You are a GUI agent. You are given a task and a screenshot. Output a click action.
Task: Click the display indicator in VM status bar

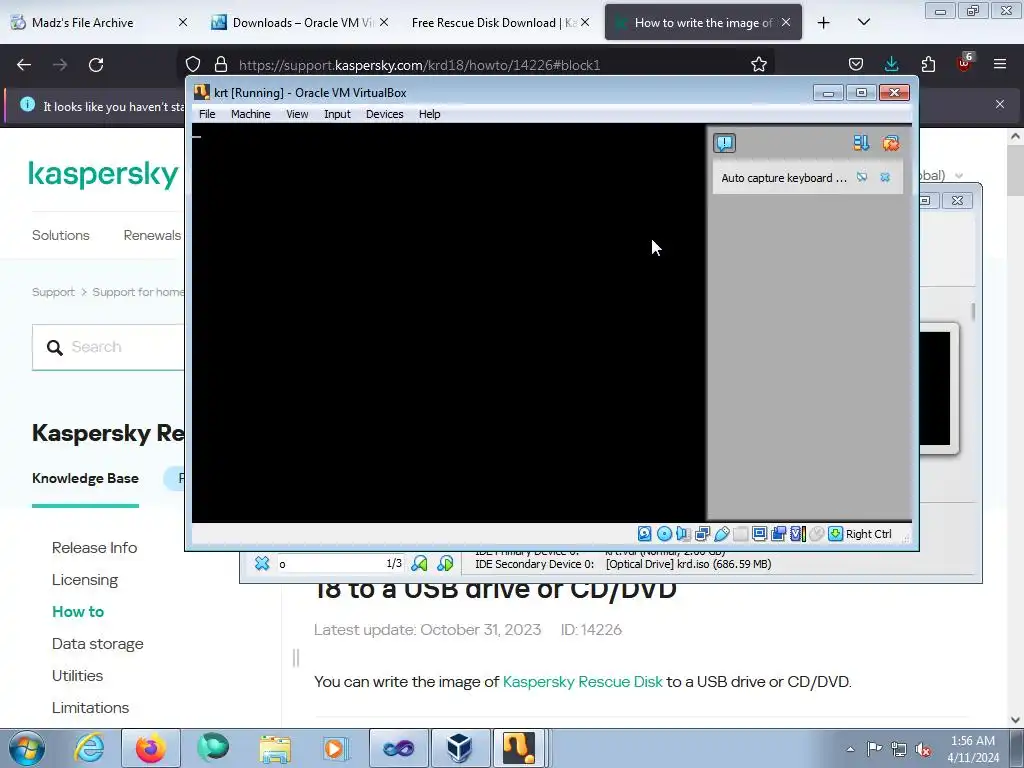tap(760, 534)
